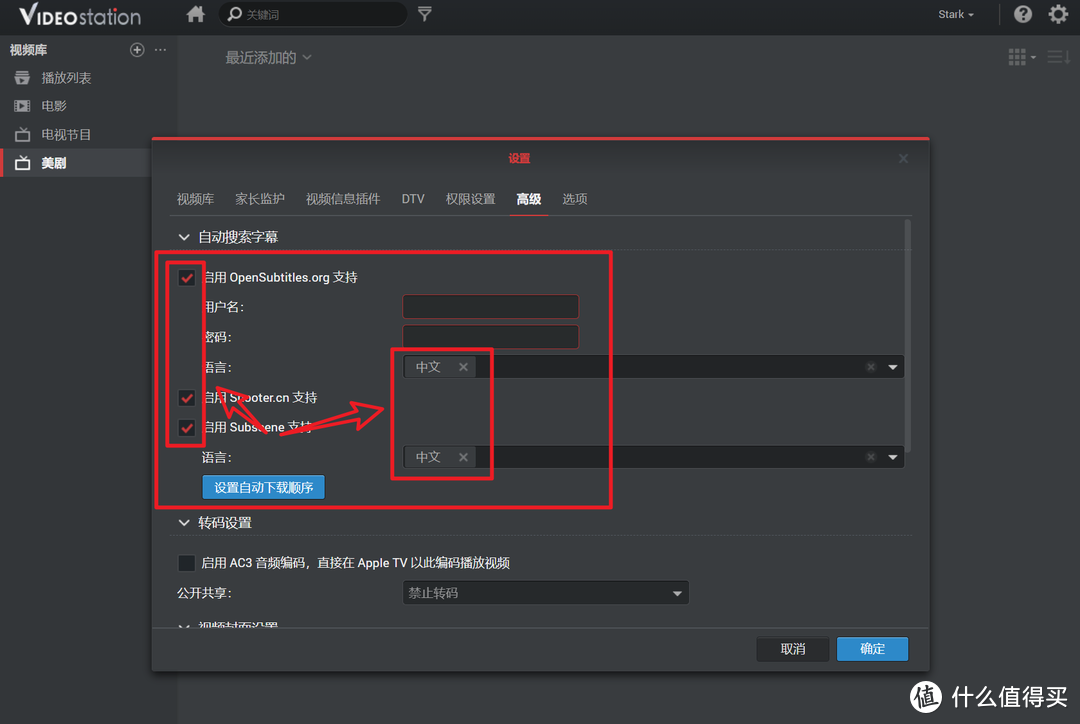Click the 用户名 input field
Viewport: 1080px width, 724px height.
[x=490, y=307]
